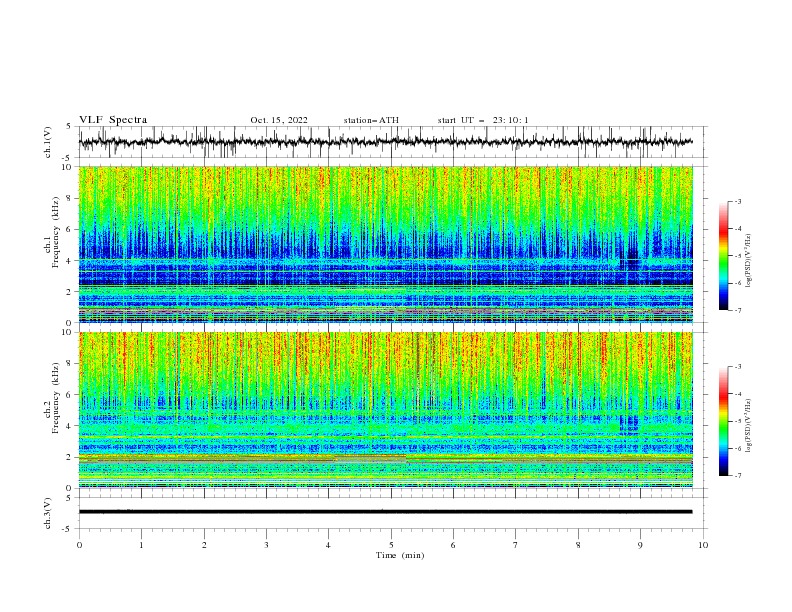The height and width of the screenshot is (612, 792).
Task: Click the 'Time (min)' axis label
Action: 400,555
